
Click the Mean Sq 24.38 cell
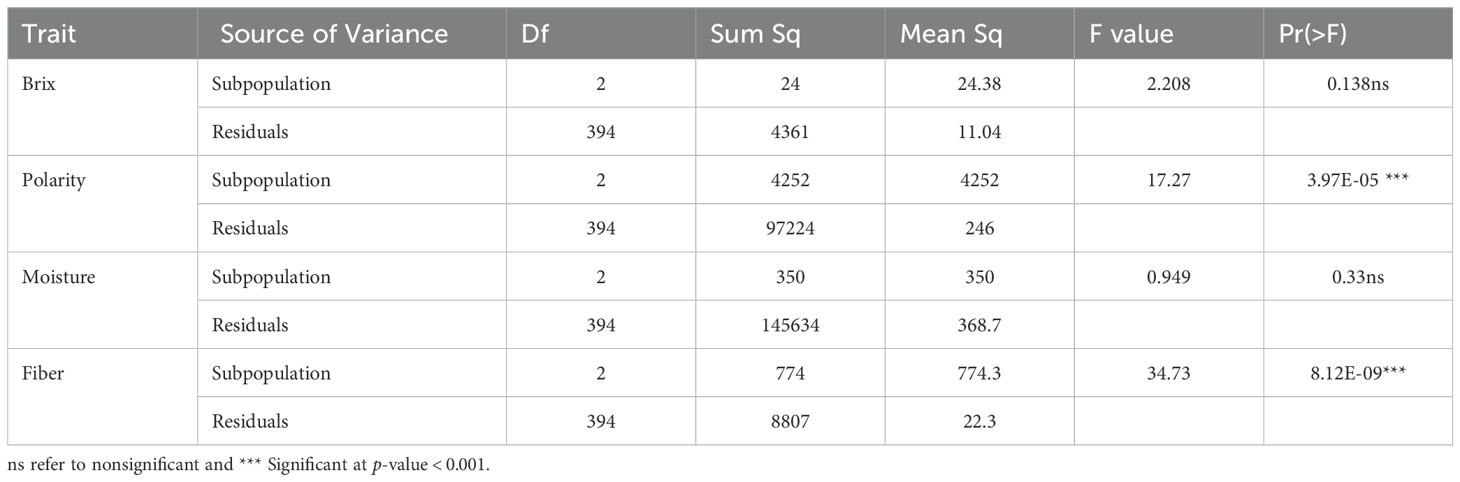(x=978, y=84)
